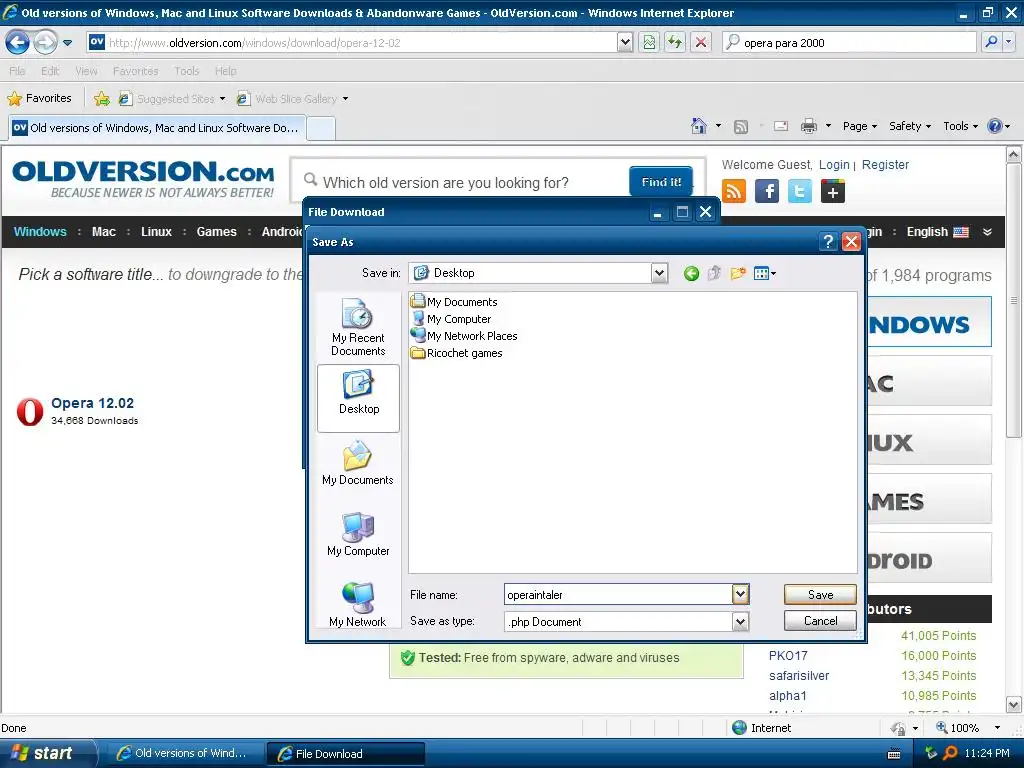Open the Page menu in command bar

pyautogui.click(x=859, y=126)
